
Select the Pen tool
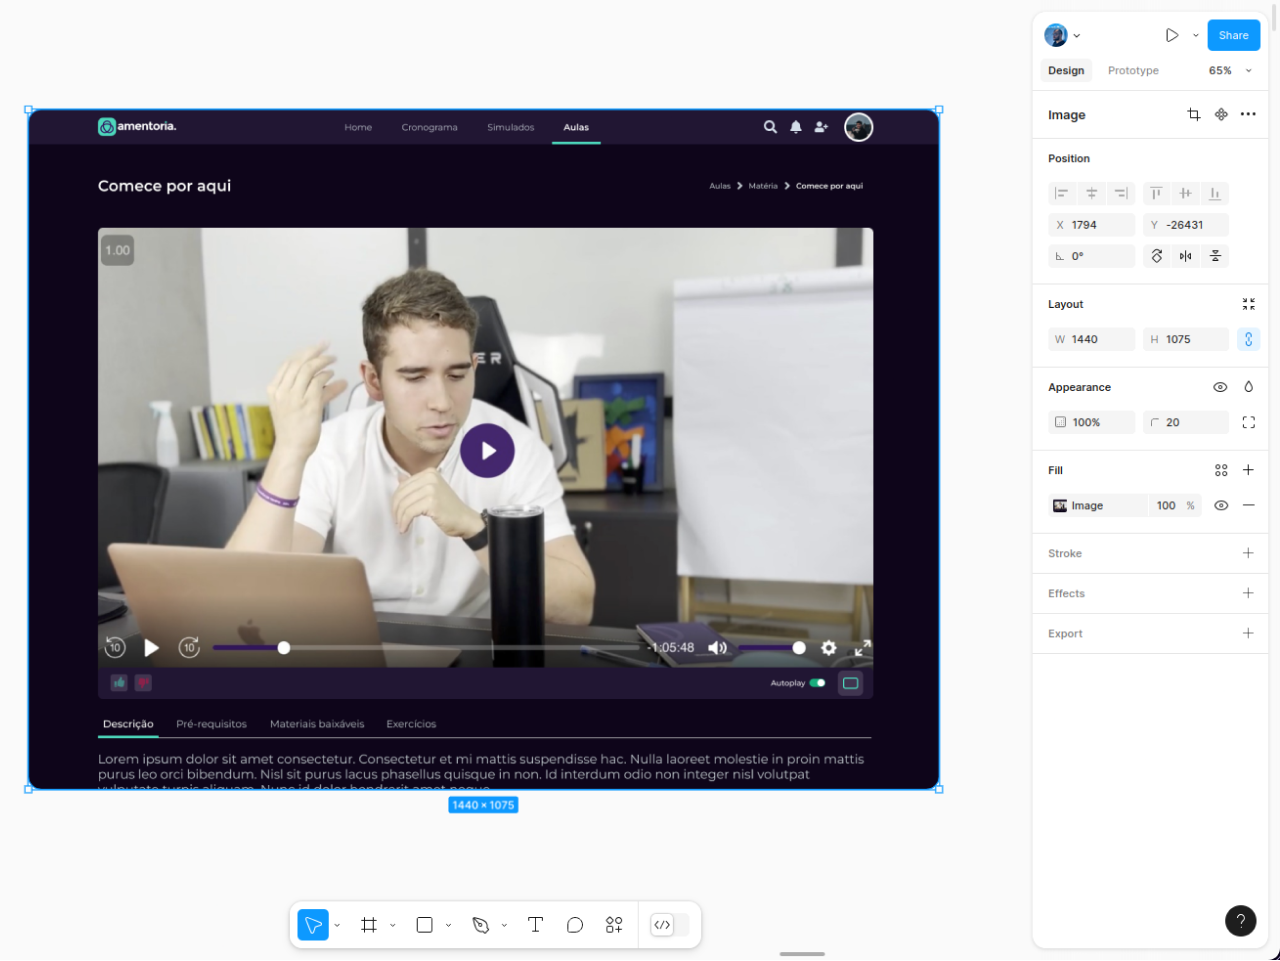[x=480, y=925]
